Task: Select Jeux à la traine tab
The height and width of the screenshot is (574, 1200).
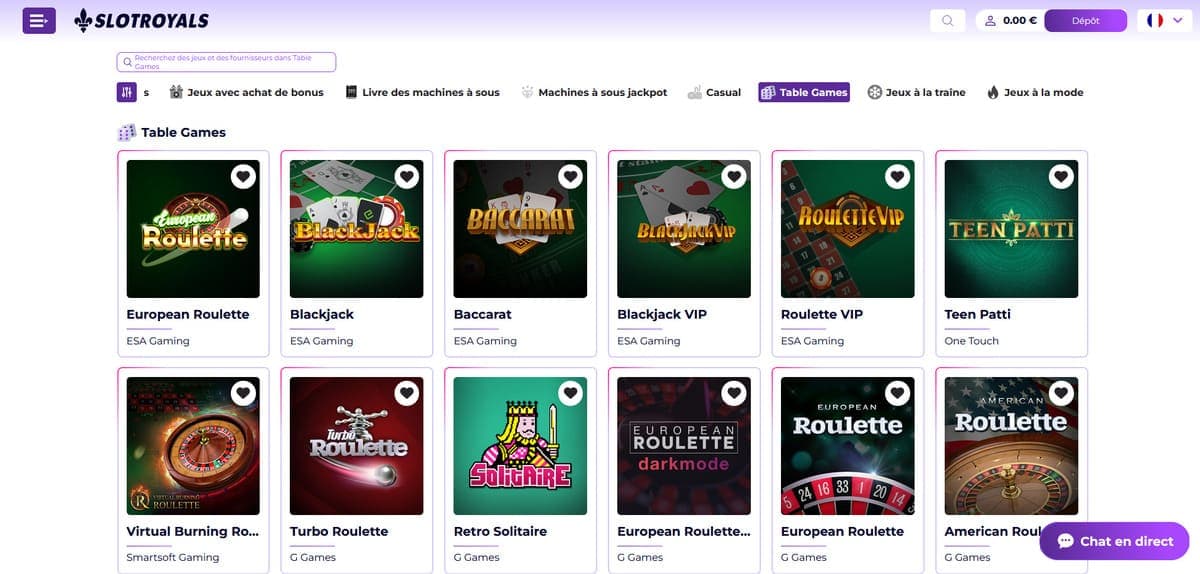Action: tap(916, 92)
